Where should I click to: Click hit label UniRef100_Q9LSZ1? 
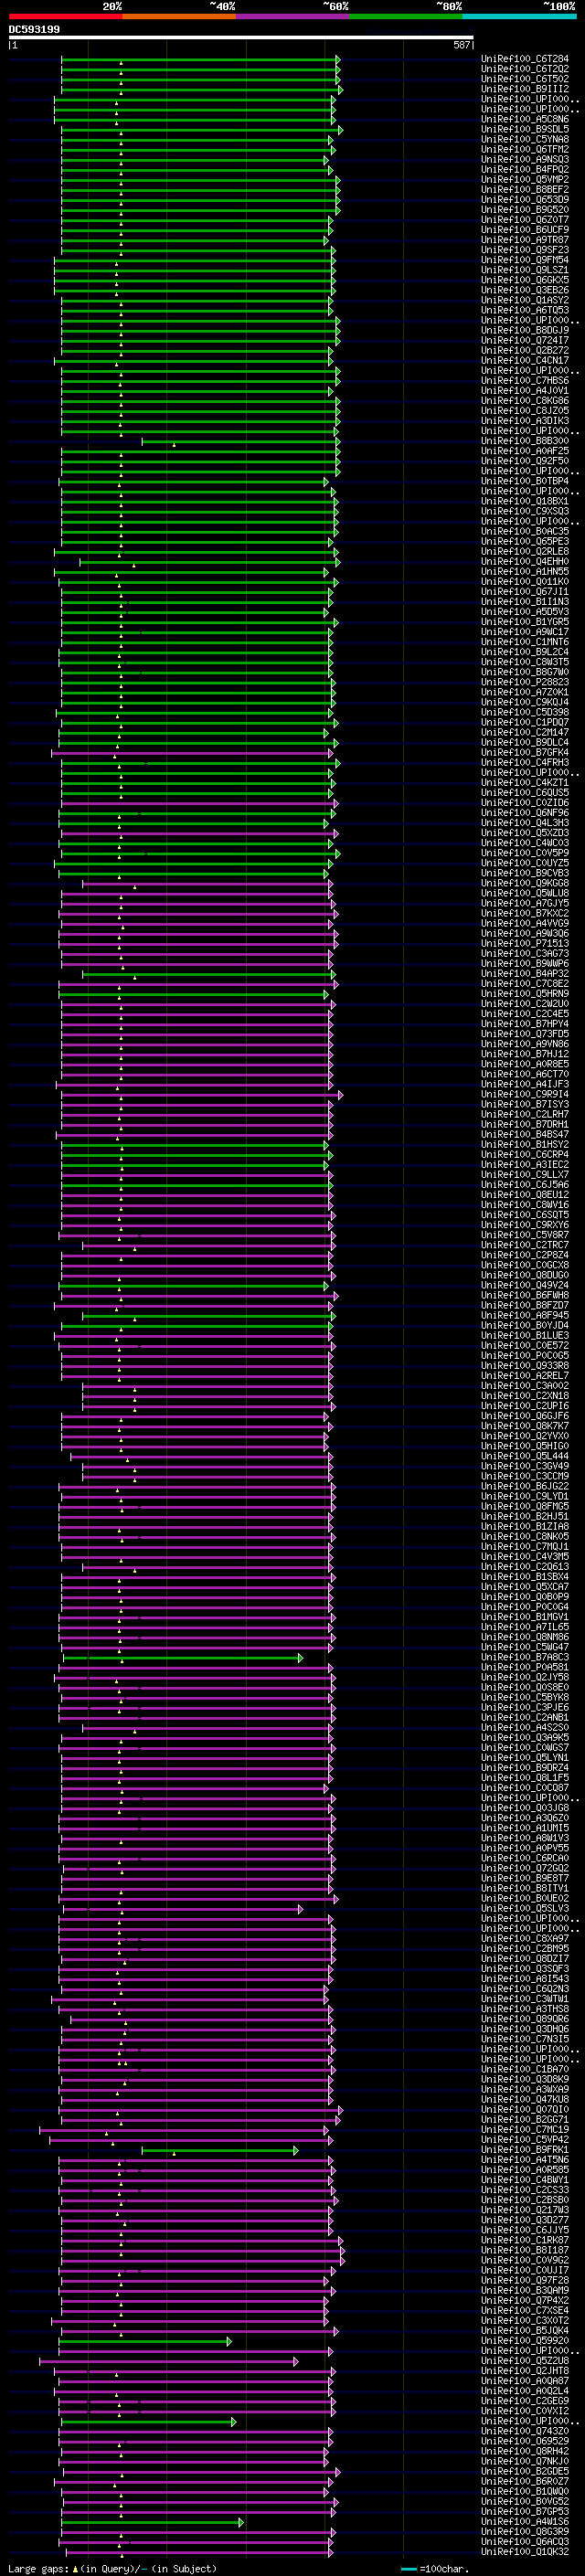525,270
